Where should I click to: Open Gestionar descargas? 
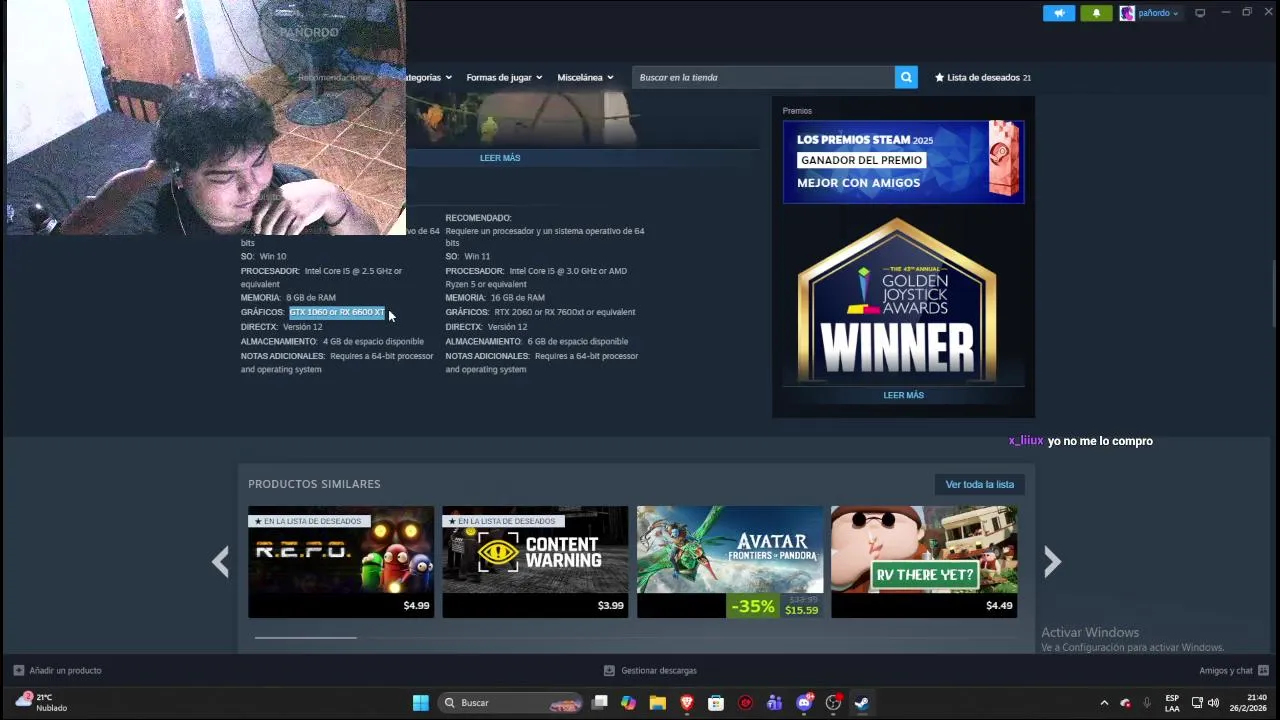[650, 670]
